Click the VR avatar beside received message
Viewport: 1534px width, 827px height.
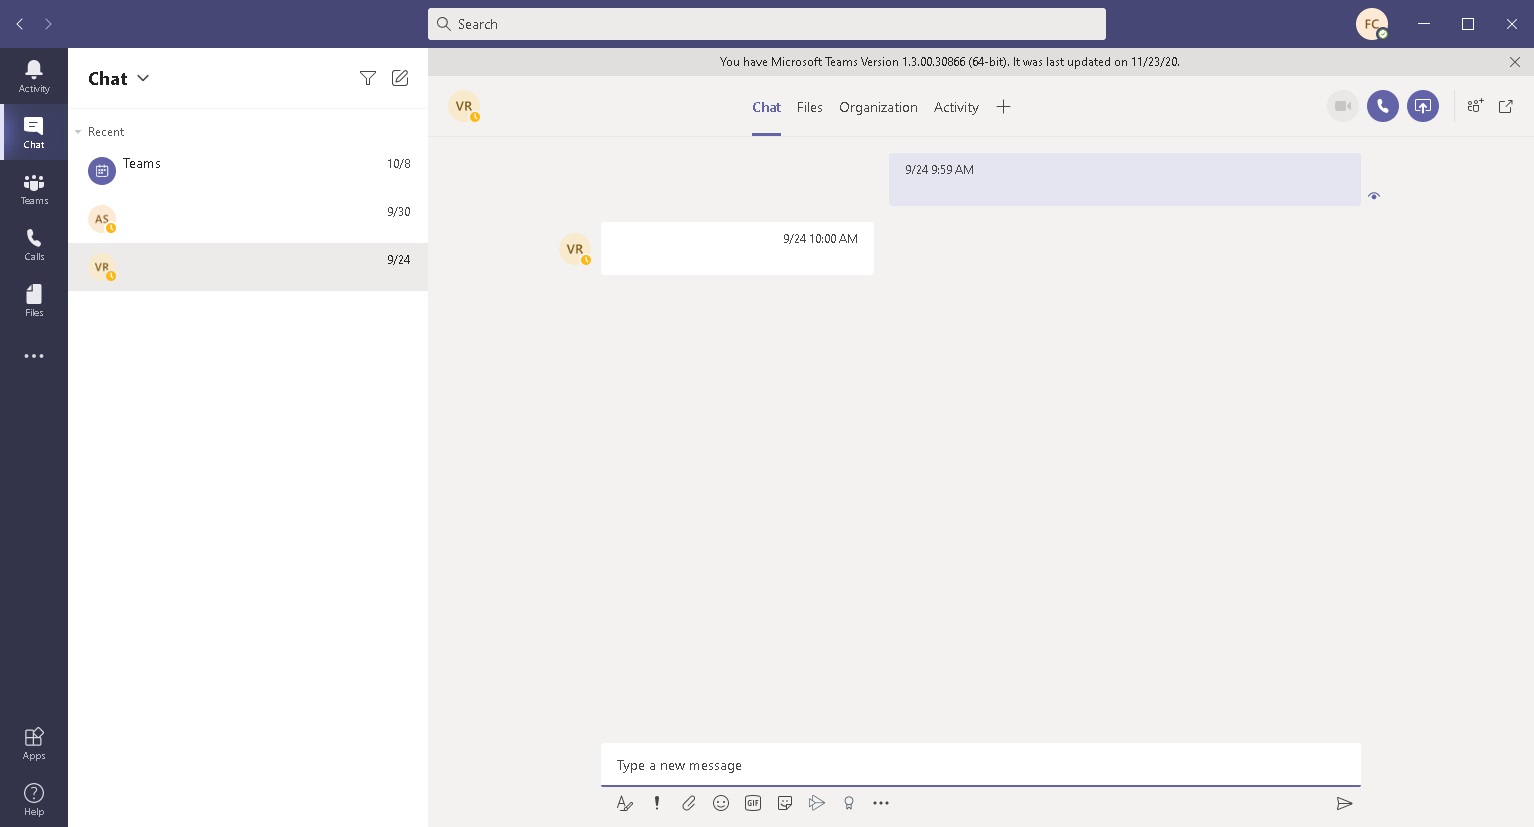(x=575, y=249)
